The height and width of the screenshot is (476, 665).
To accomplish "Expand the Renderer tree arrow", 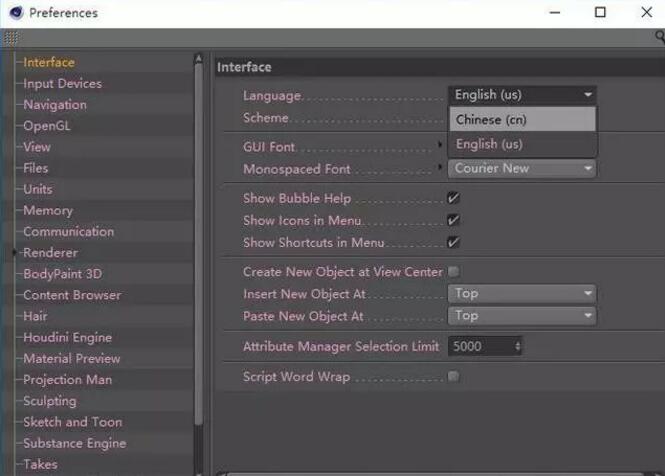I will tap(15, 253).
